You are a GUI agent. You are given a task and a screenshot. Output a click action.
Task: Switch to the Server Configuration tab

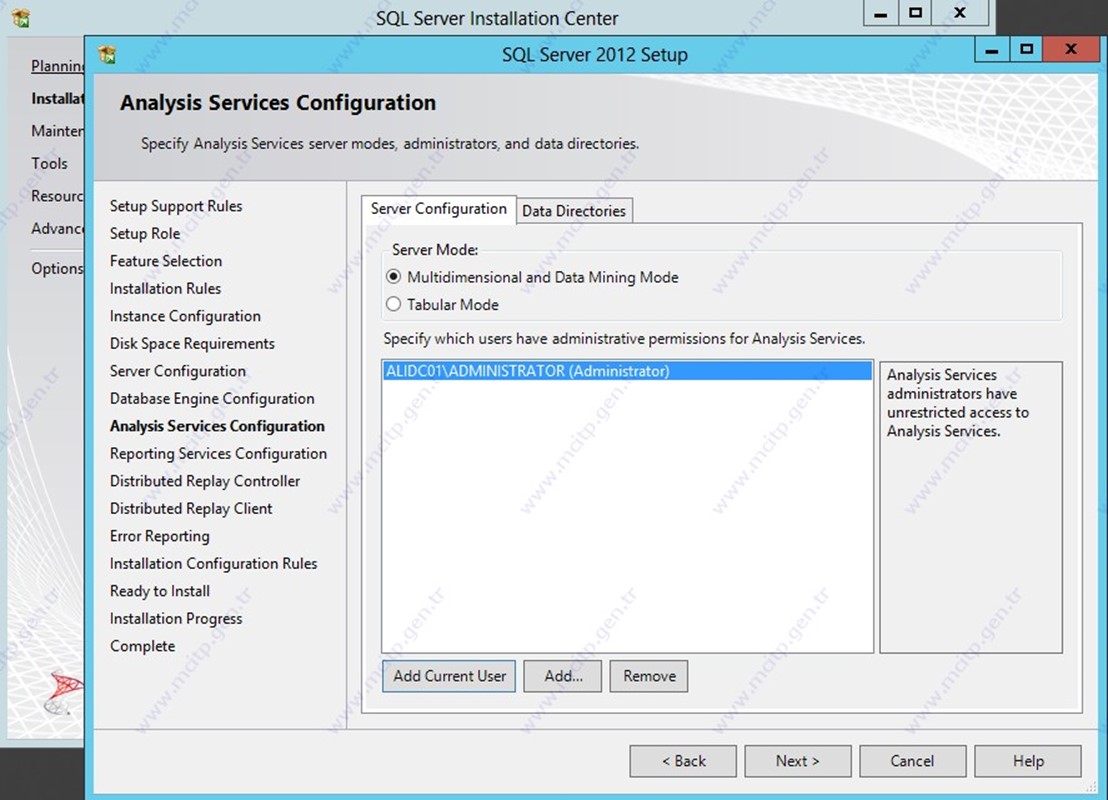[x=439, y=209]
